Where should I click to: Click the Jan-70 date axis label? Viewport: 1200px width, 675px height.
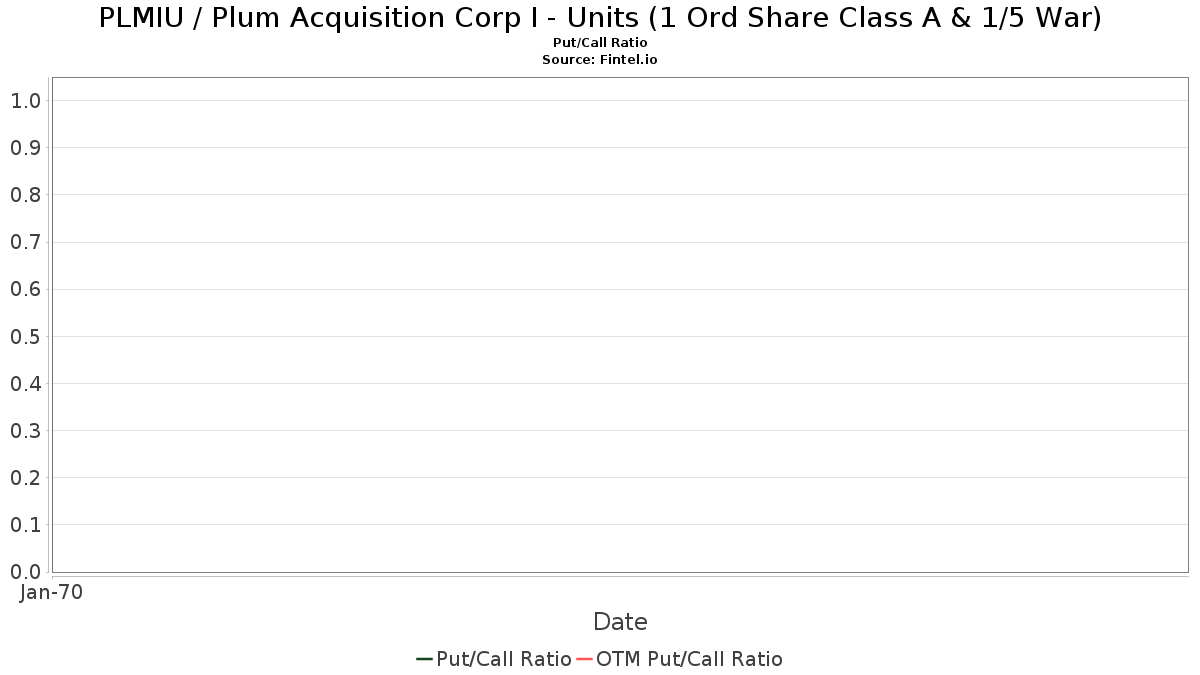pyautogui.click(x=51, y=592)
